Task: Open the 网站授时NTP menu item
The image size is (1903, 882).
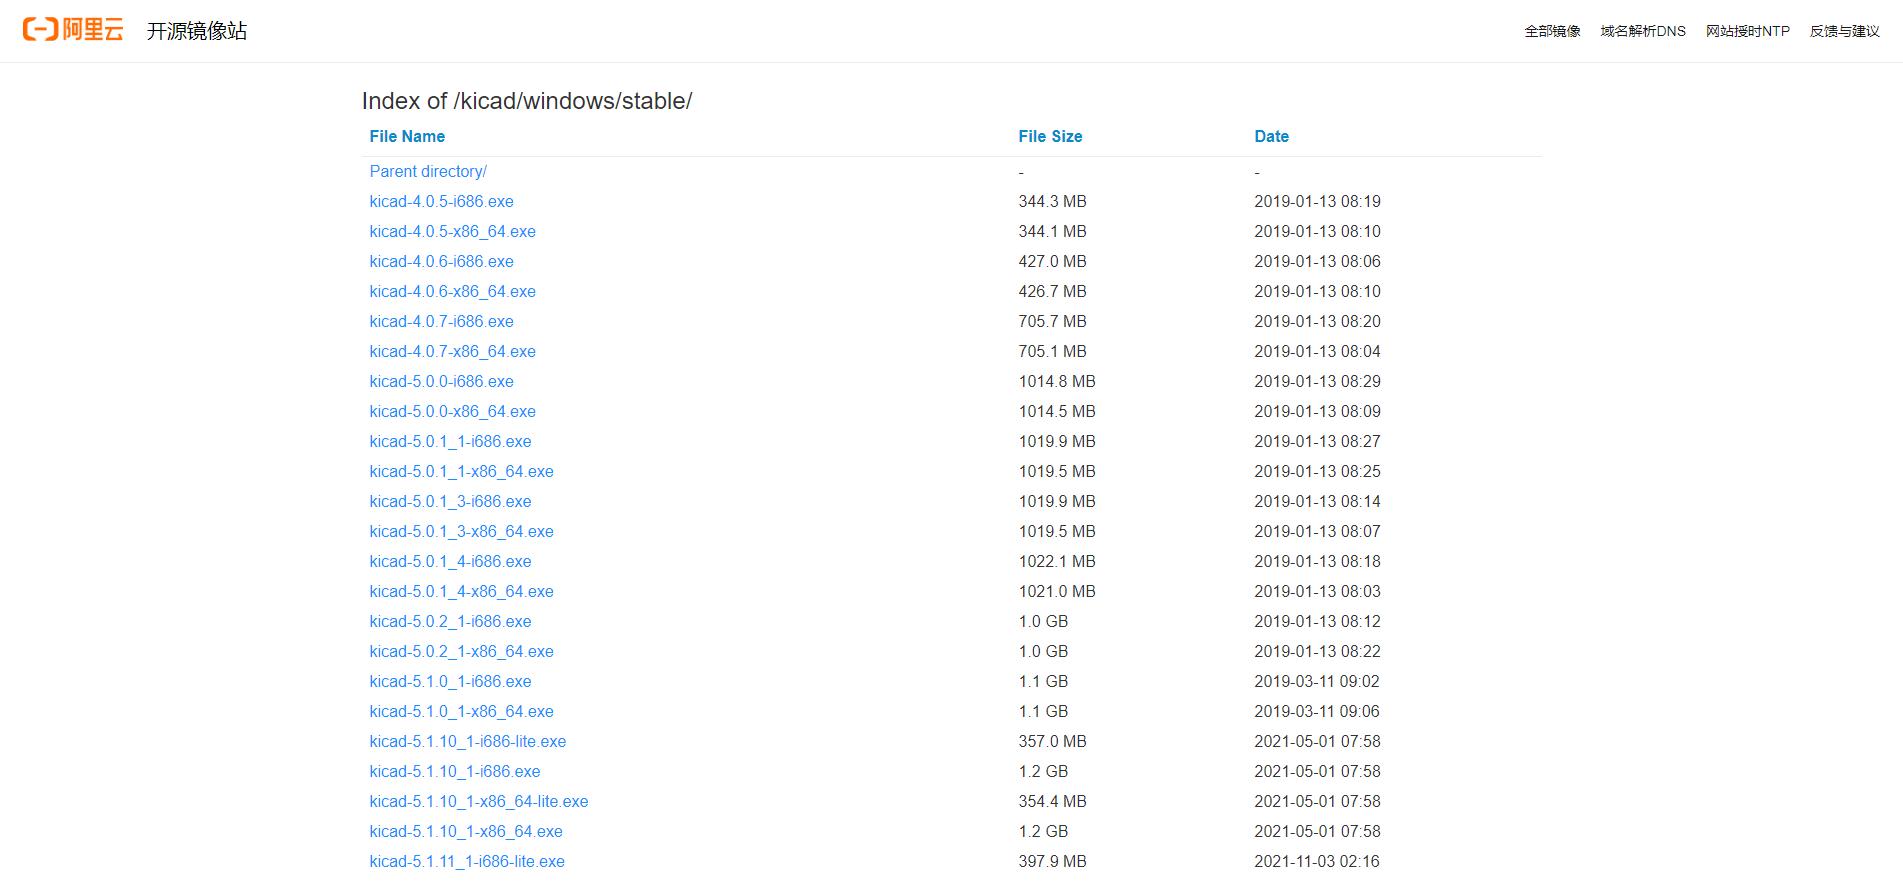Action: (1747, 31)
